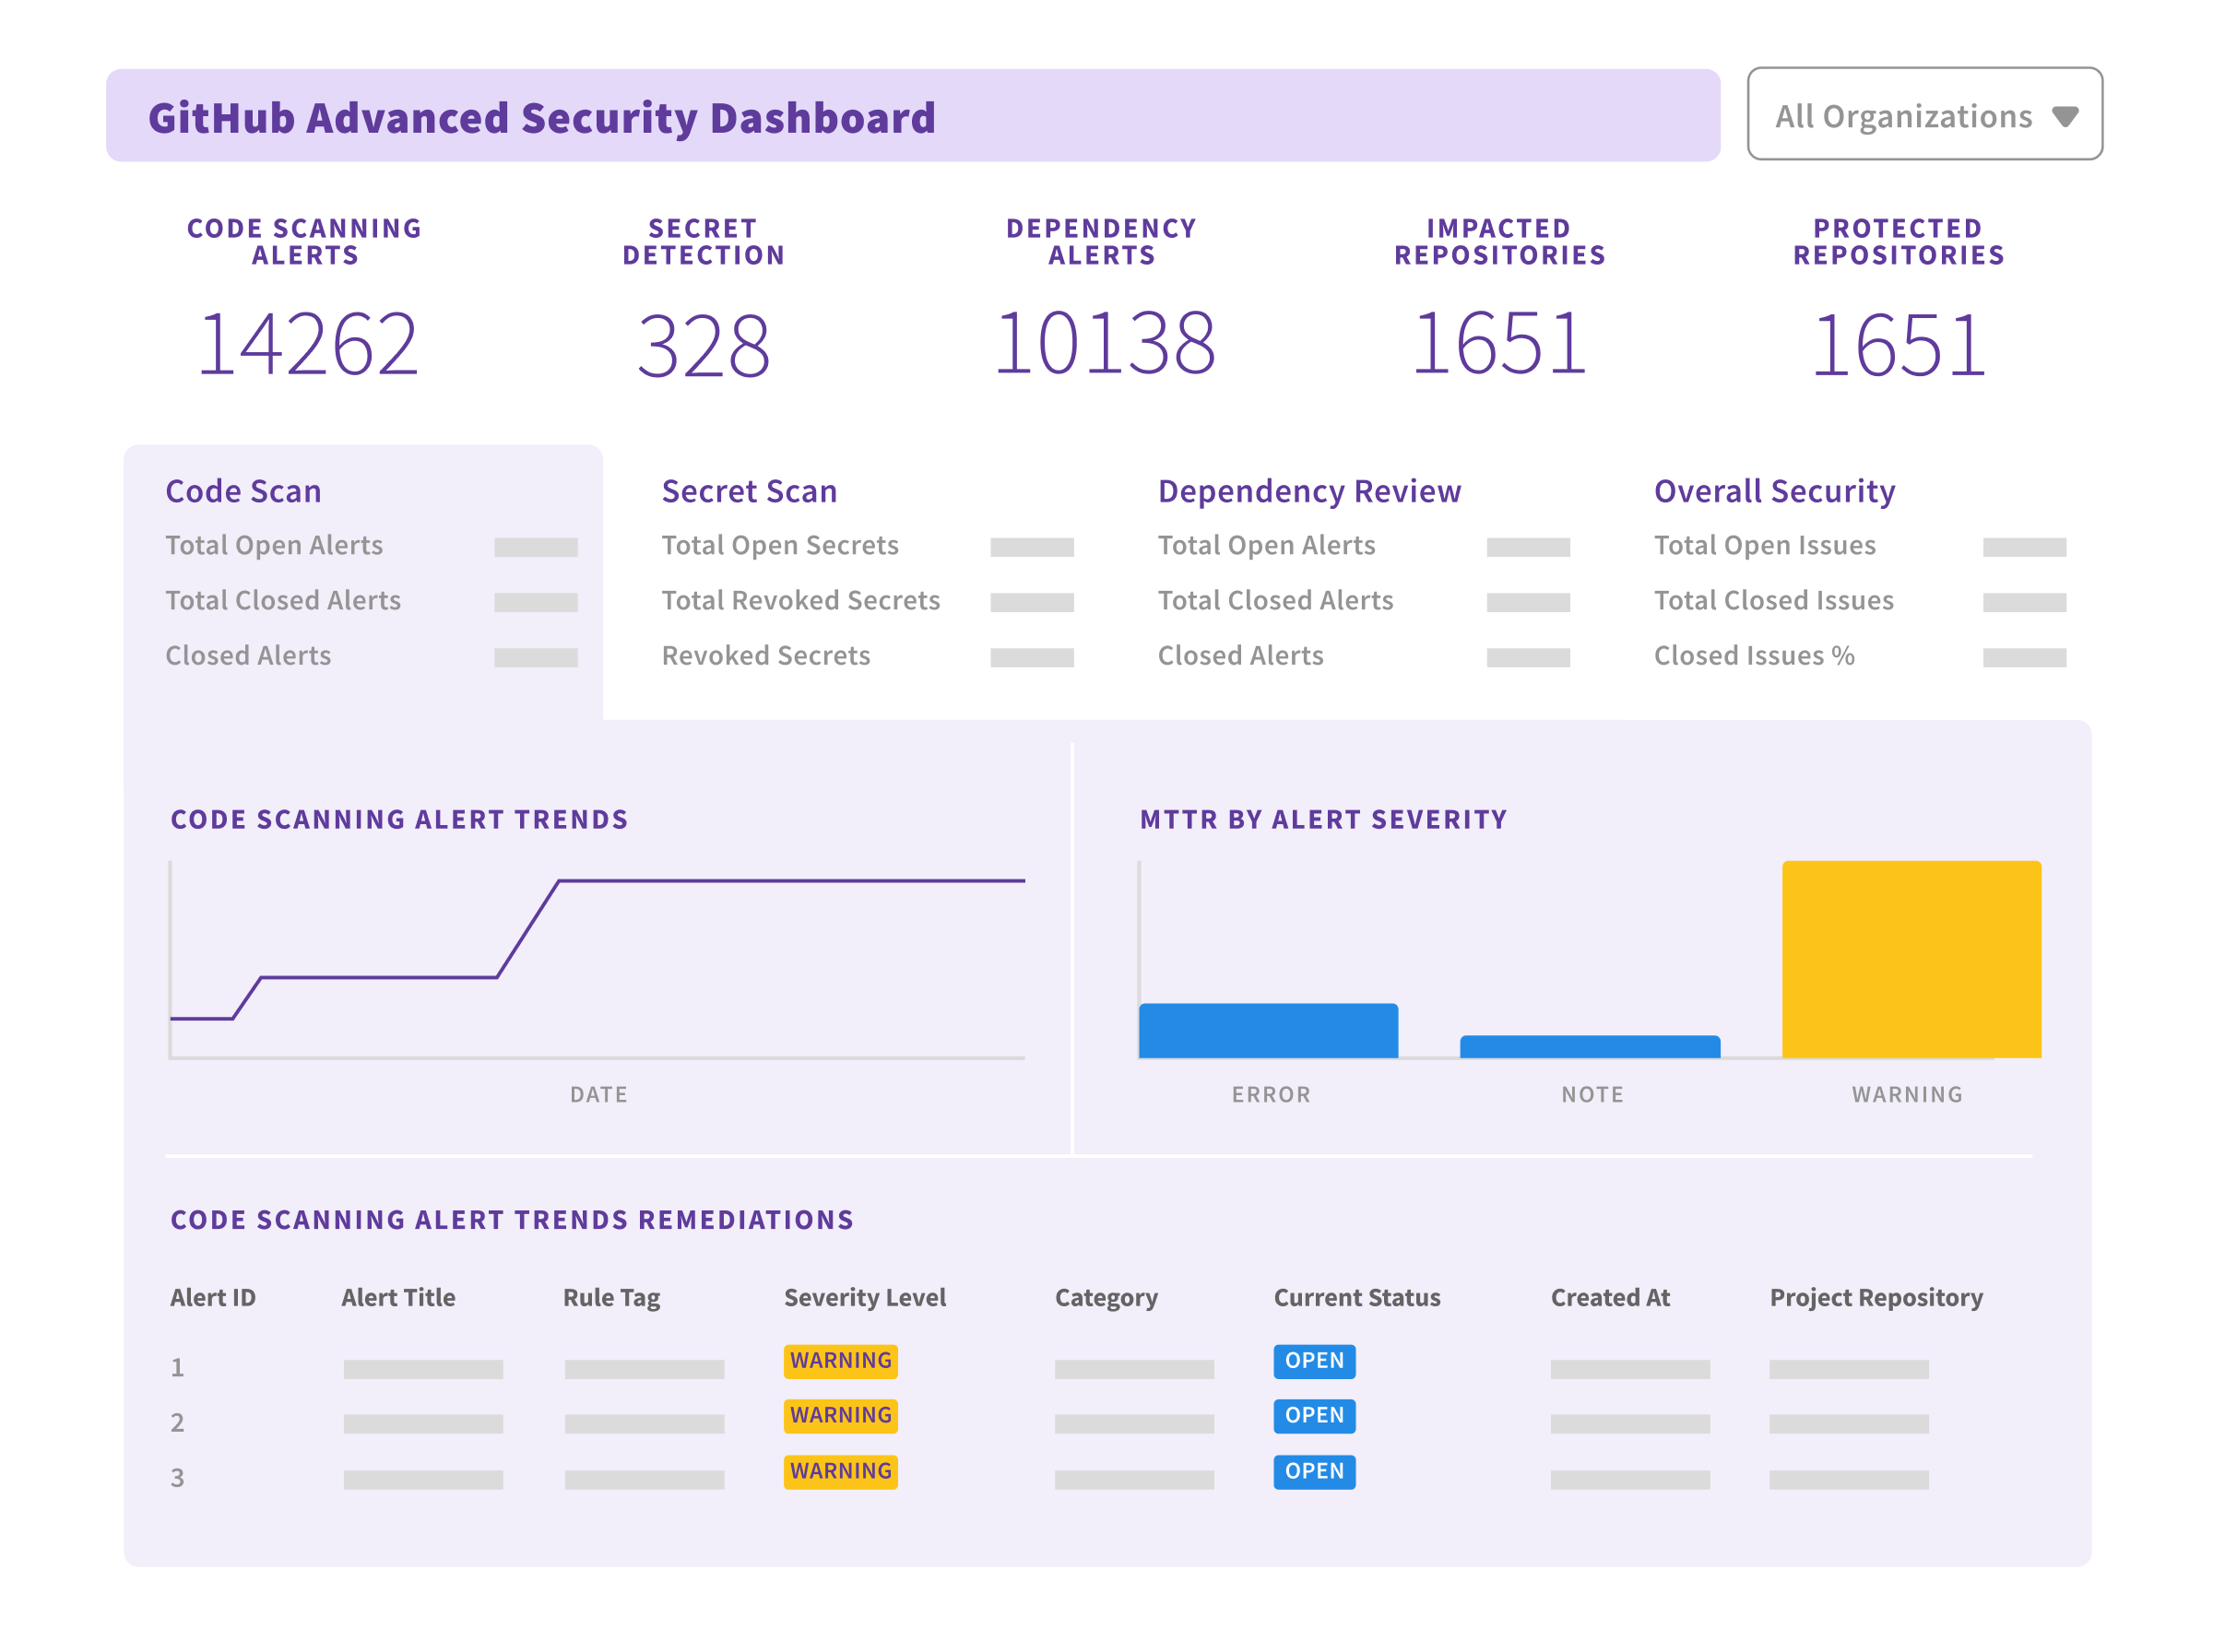
Task: Click the WARNING severity badge on row 1
Action: click(840, 1361)
